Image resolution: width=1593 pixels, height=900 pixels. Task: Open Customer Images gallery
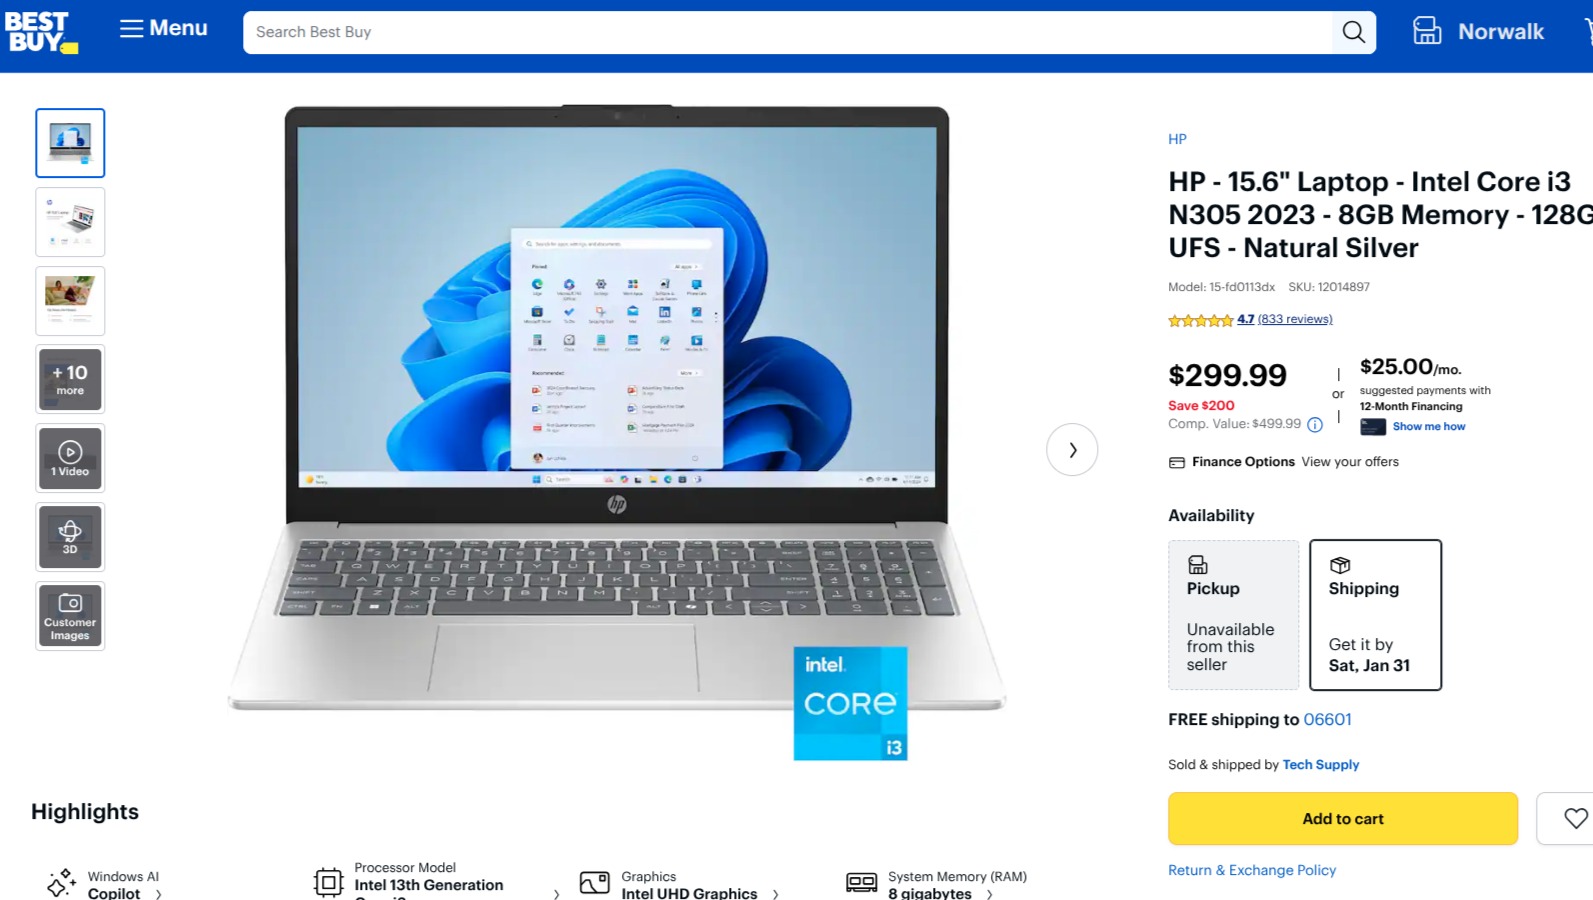click(x=70, y=616)
